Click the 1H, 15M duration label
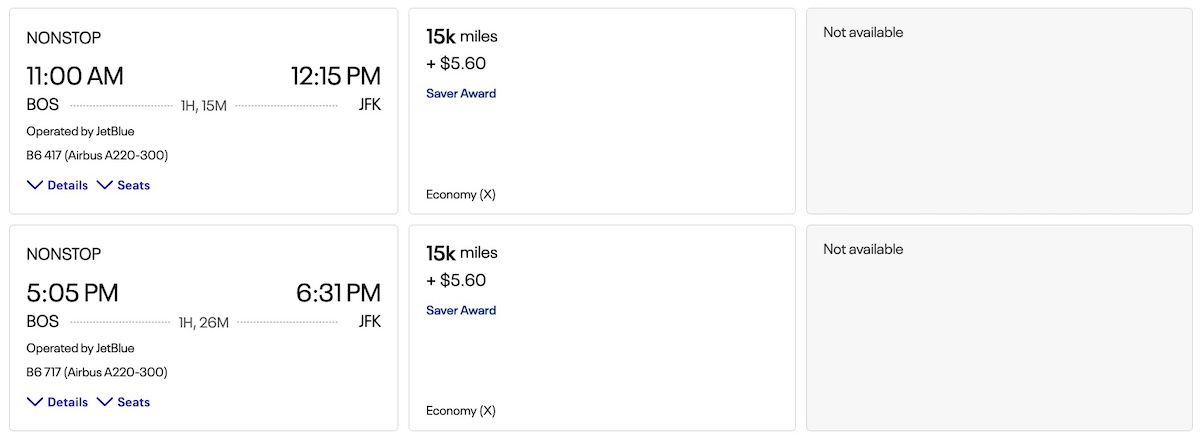1200x439 pixels. [203, 105]
